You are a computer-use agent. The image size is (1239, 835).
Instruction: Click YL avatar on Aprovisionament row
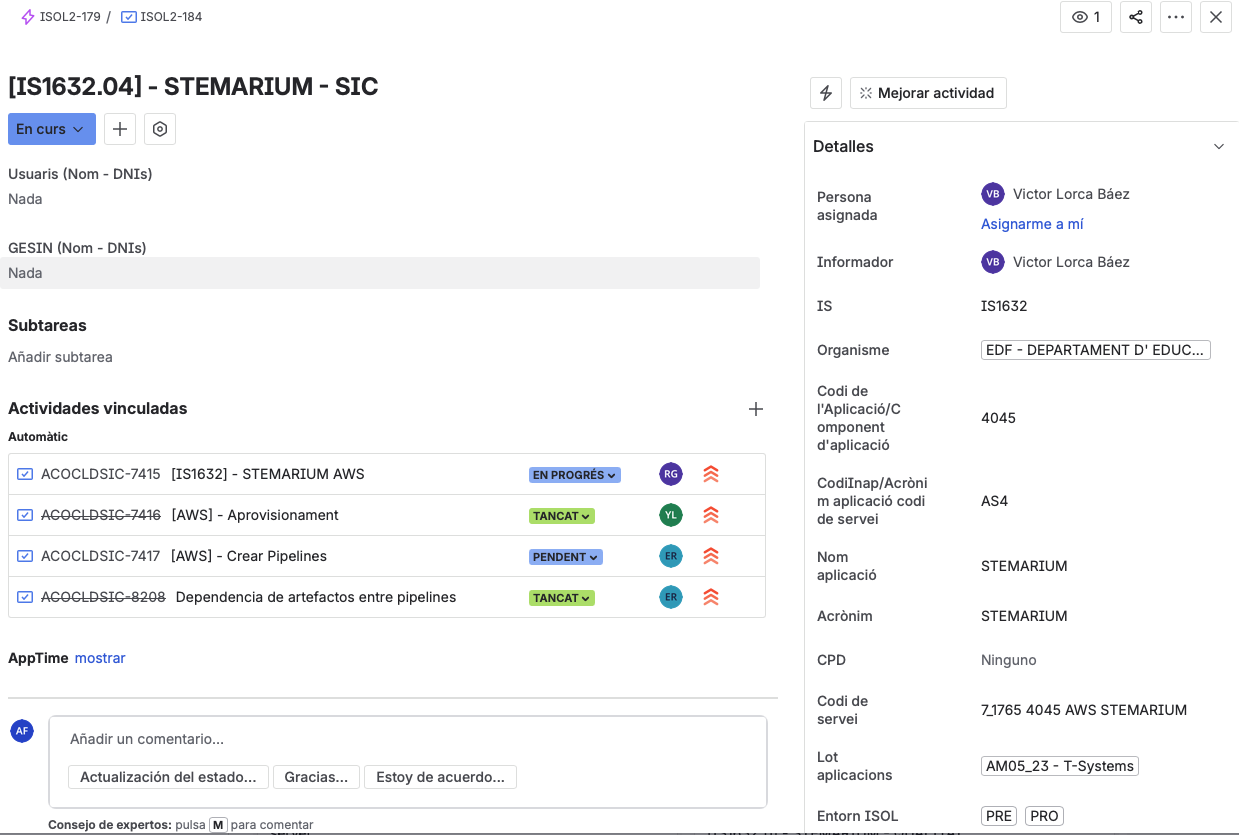[671, 515]
